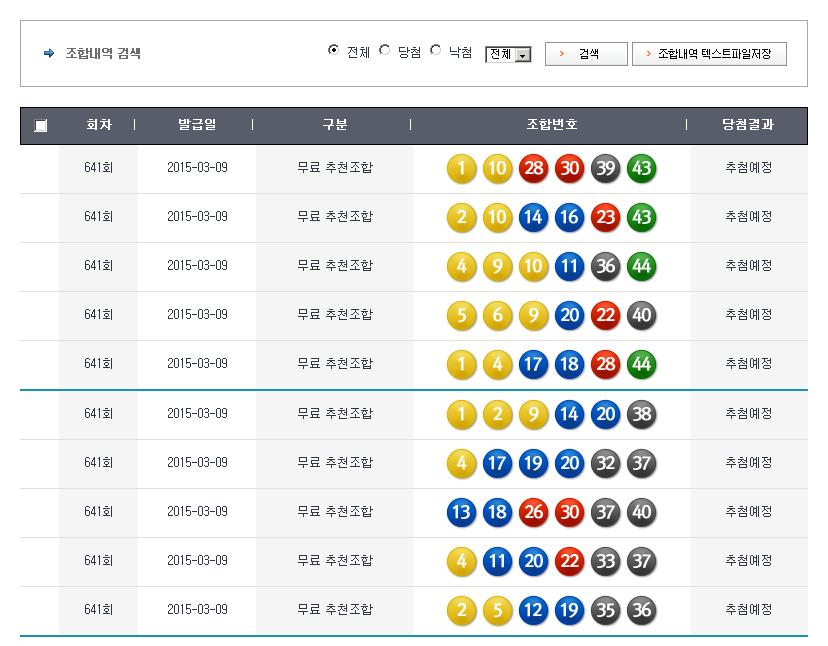Click the red ball numbered 23
Viewport: 828px width, 646px height.
point(605,217)
